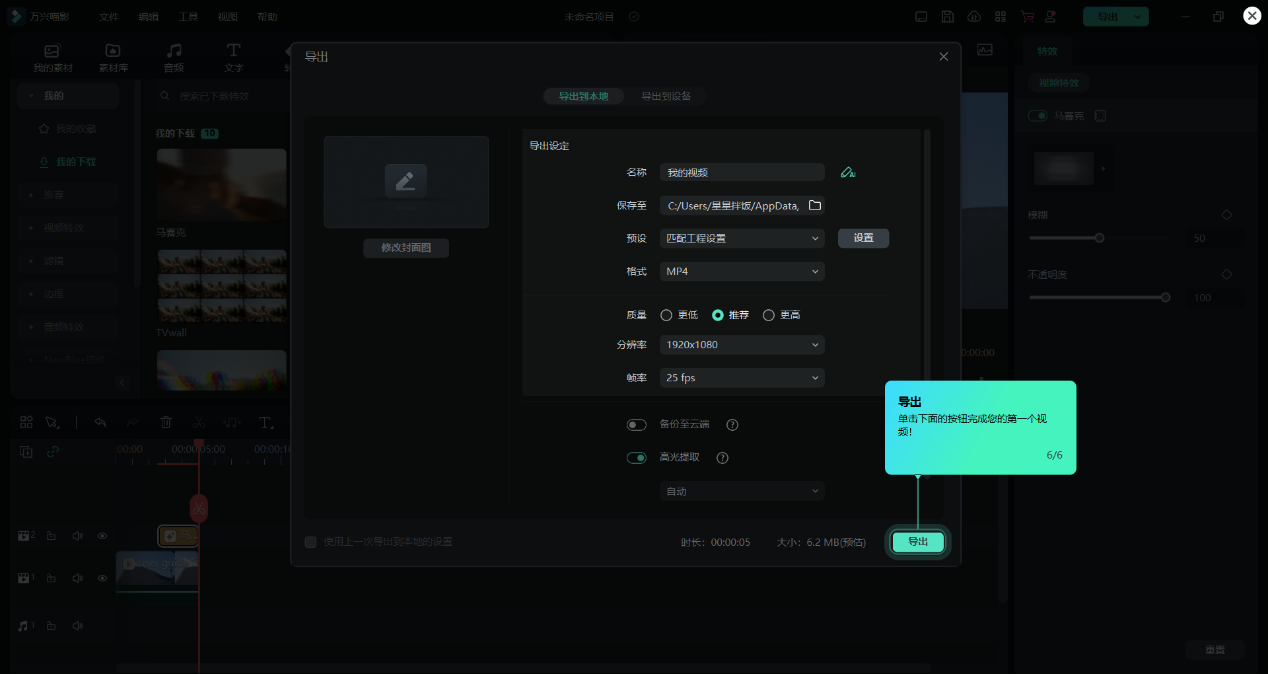Open the 文件 menu

pyautogui.click(x=109, y=17)
